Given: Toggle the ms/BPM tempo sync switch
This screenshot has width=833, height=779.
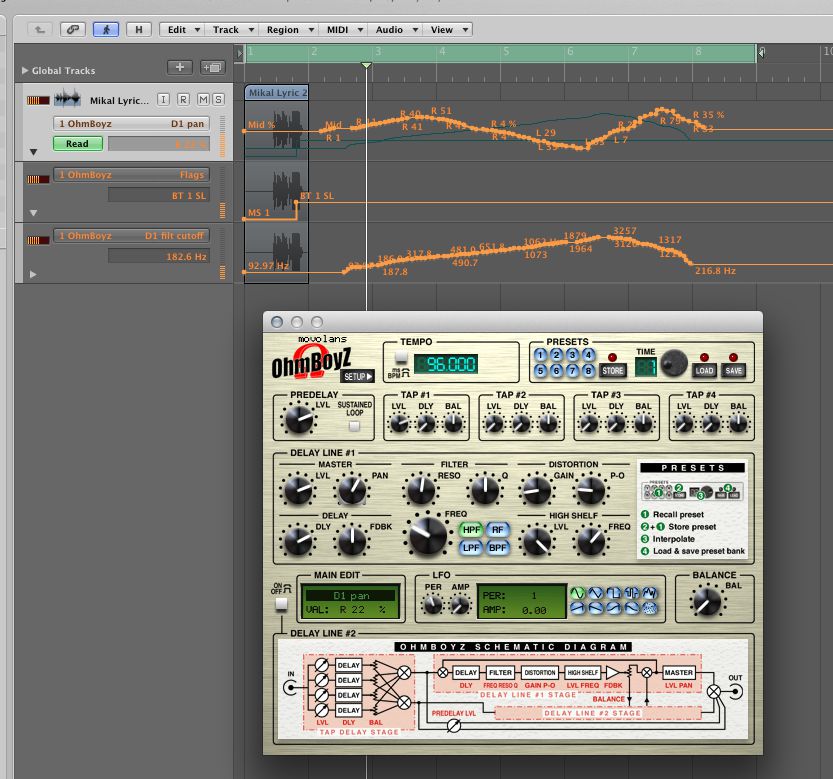Looking at the screenshot, I should coord(401,357).
